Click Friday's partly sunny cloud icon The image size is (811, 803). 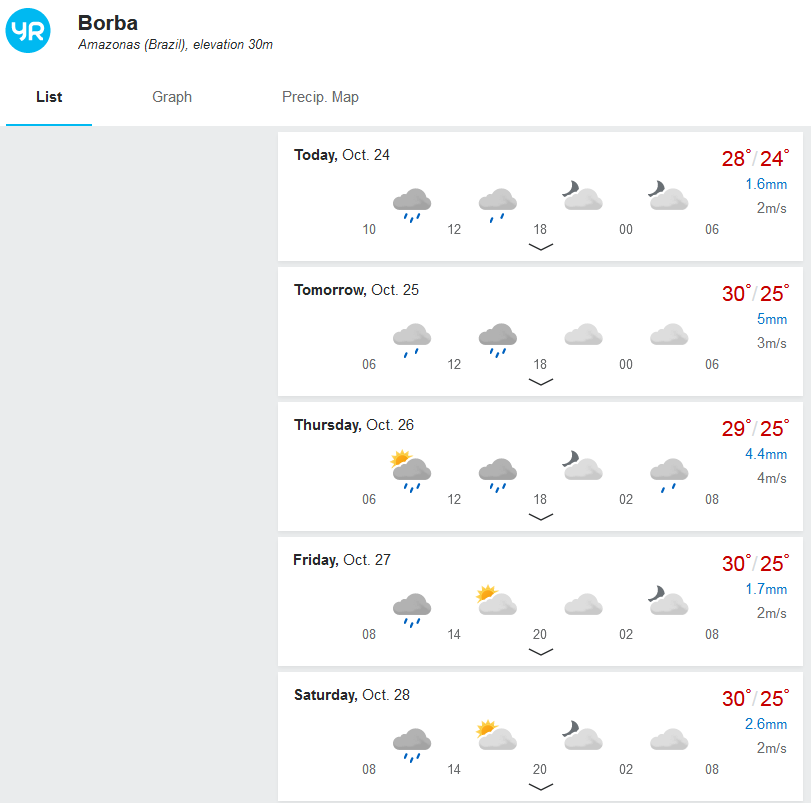[496, 601]
